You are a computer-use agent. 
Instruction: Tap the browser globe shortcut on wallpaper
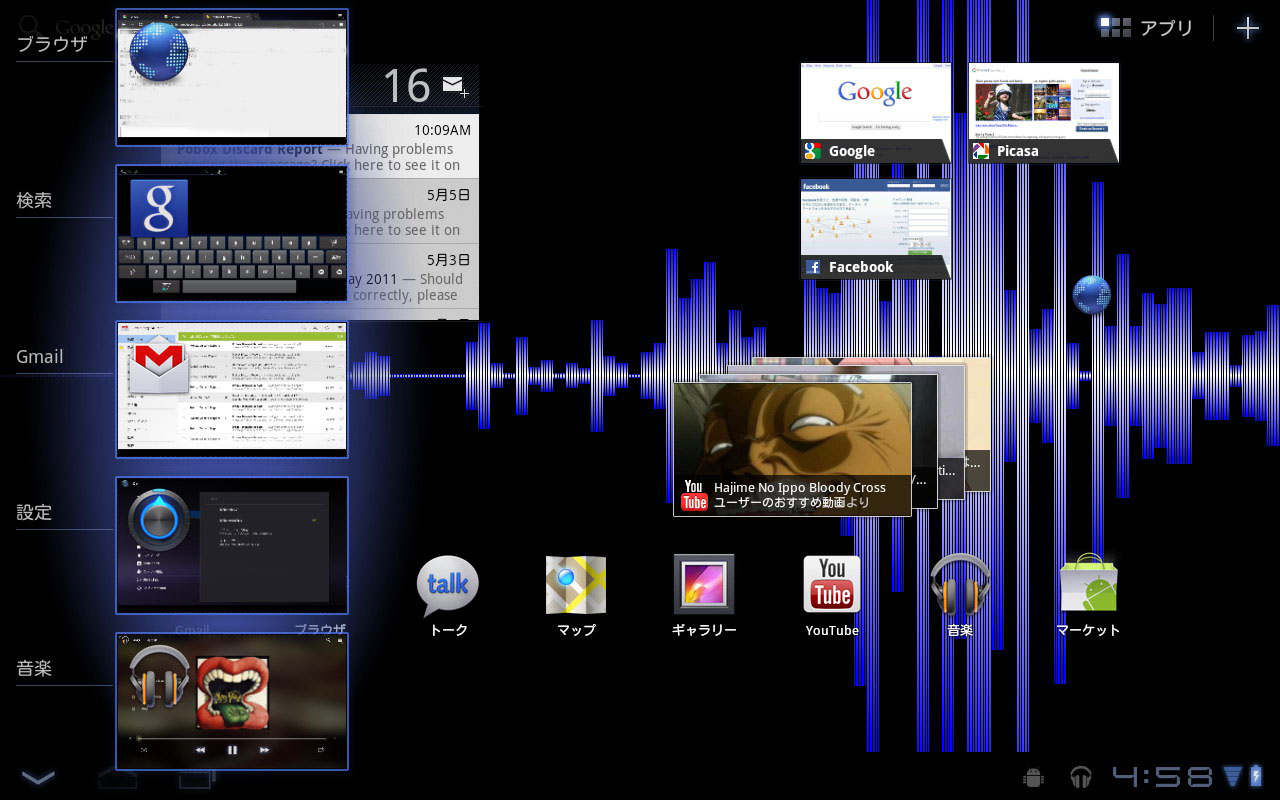[1091, 295]
